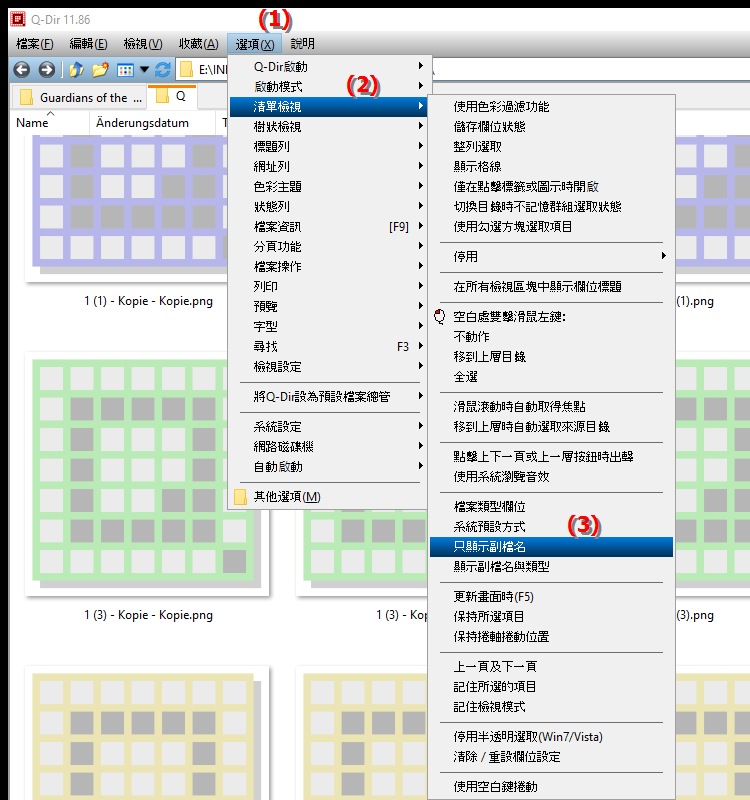Screen dimensions: 750x800
Task: Go forward with the right arrow button
Action: 46,69
